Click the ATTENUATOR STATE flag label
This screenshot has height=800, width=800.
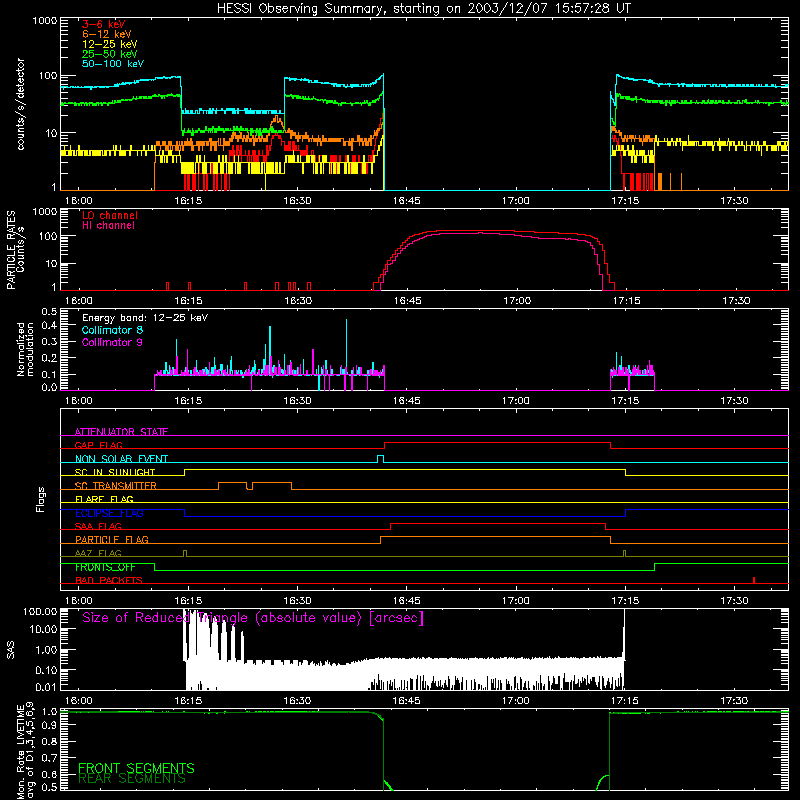(x=121, y=432)
